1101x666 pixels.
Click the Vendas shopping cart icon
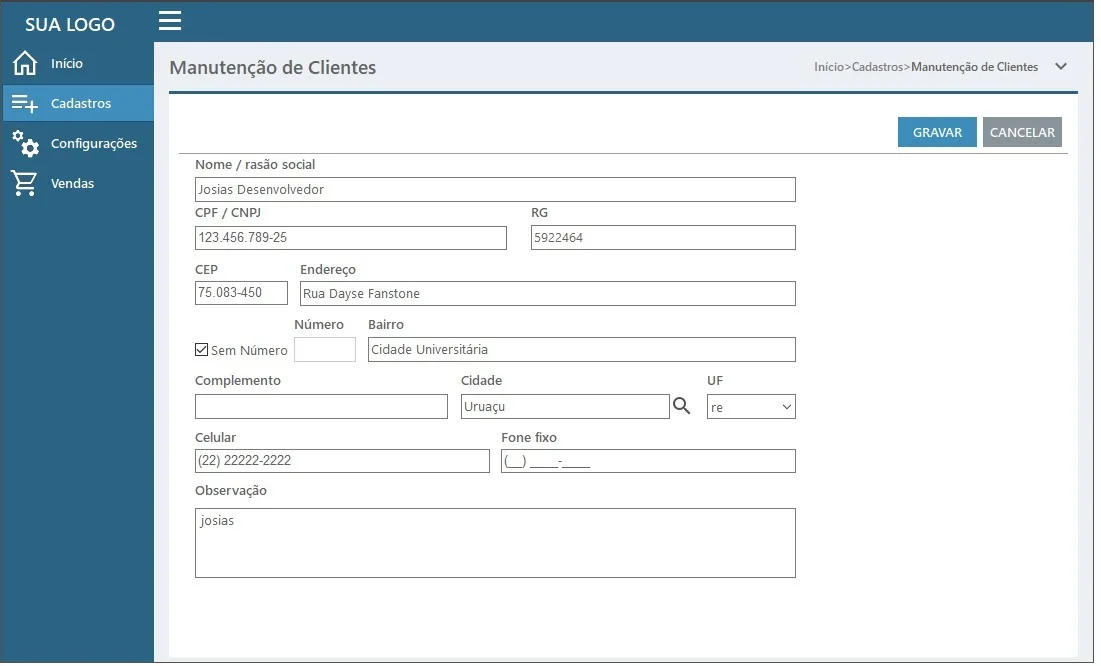25,183
